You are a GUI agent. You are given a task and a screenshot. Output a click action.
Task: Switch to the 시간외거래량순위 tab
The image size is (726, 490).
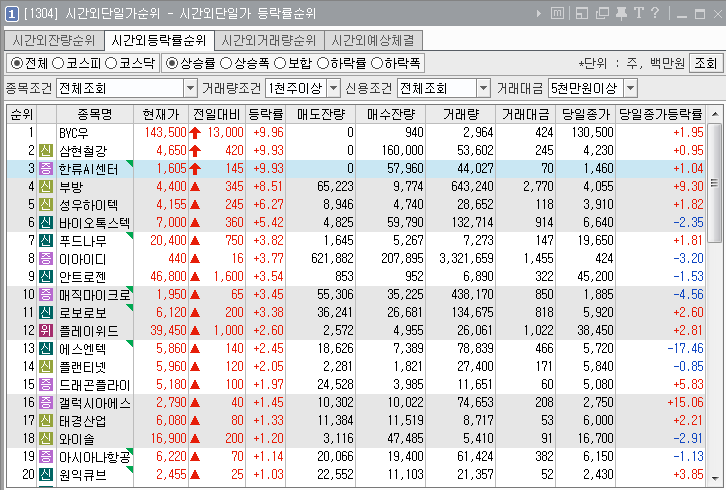[x=269, y=41]
